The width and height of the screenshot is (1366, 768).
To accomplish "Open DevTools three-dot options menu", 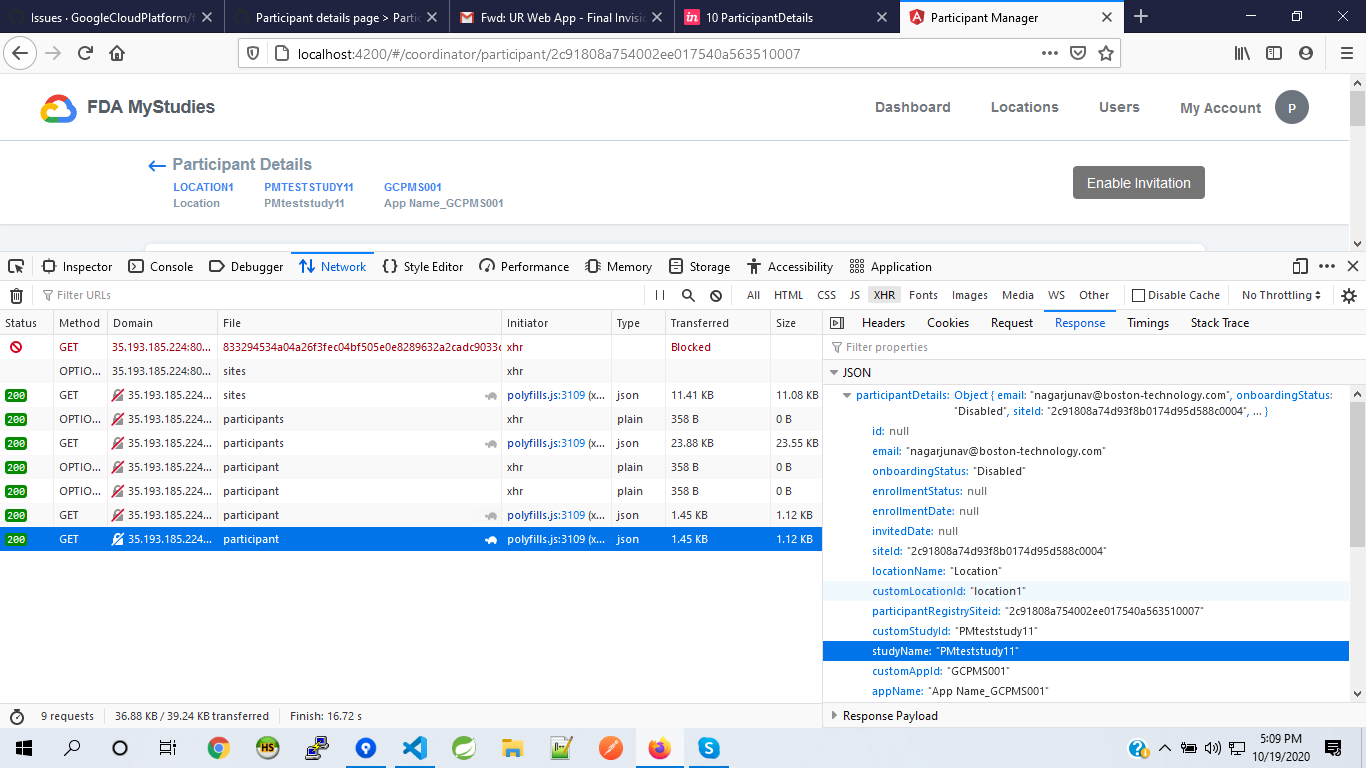I will pos(1327,266).
